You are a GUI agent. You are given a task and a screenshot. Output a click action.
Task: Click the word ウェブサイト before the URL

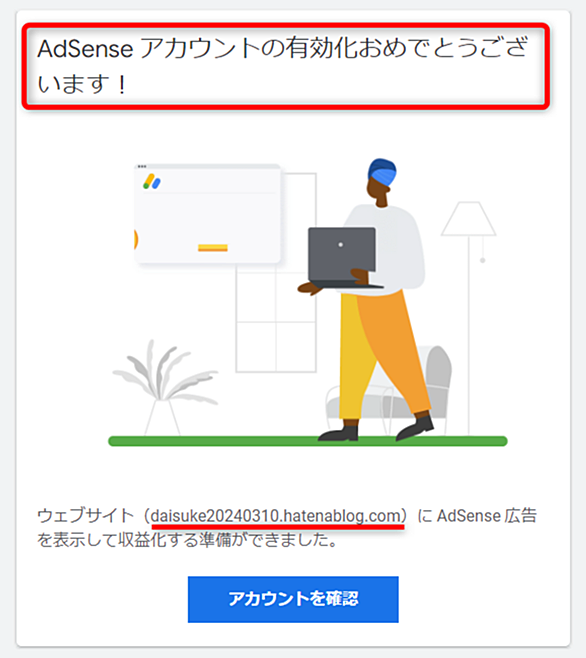point(86,515)
